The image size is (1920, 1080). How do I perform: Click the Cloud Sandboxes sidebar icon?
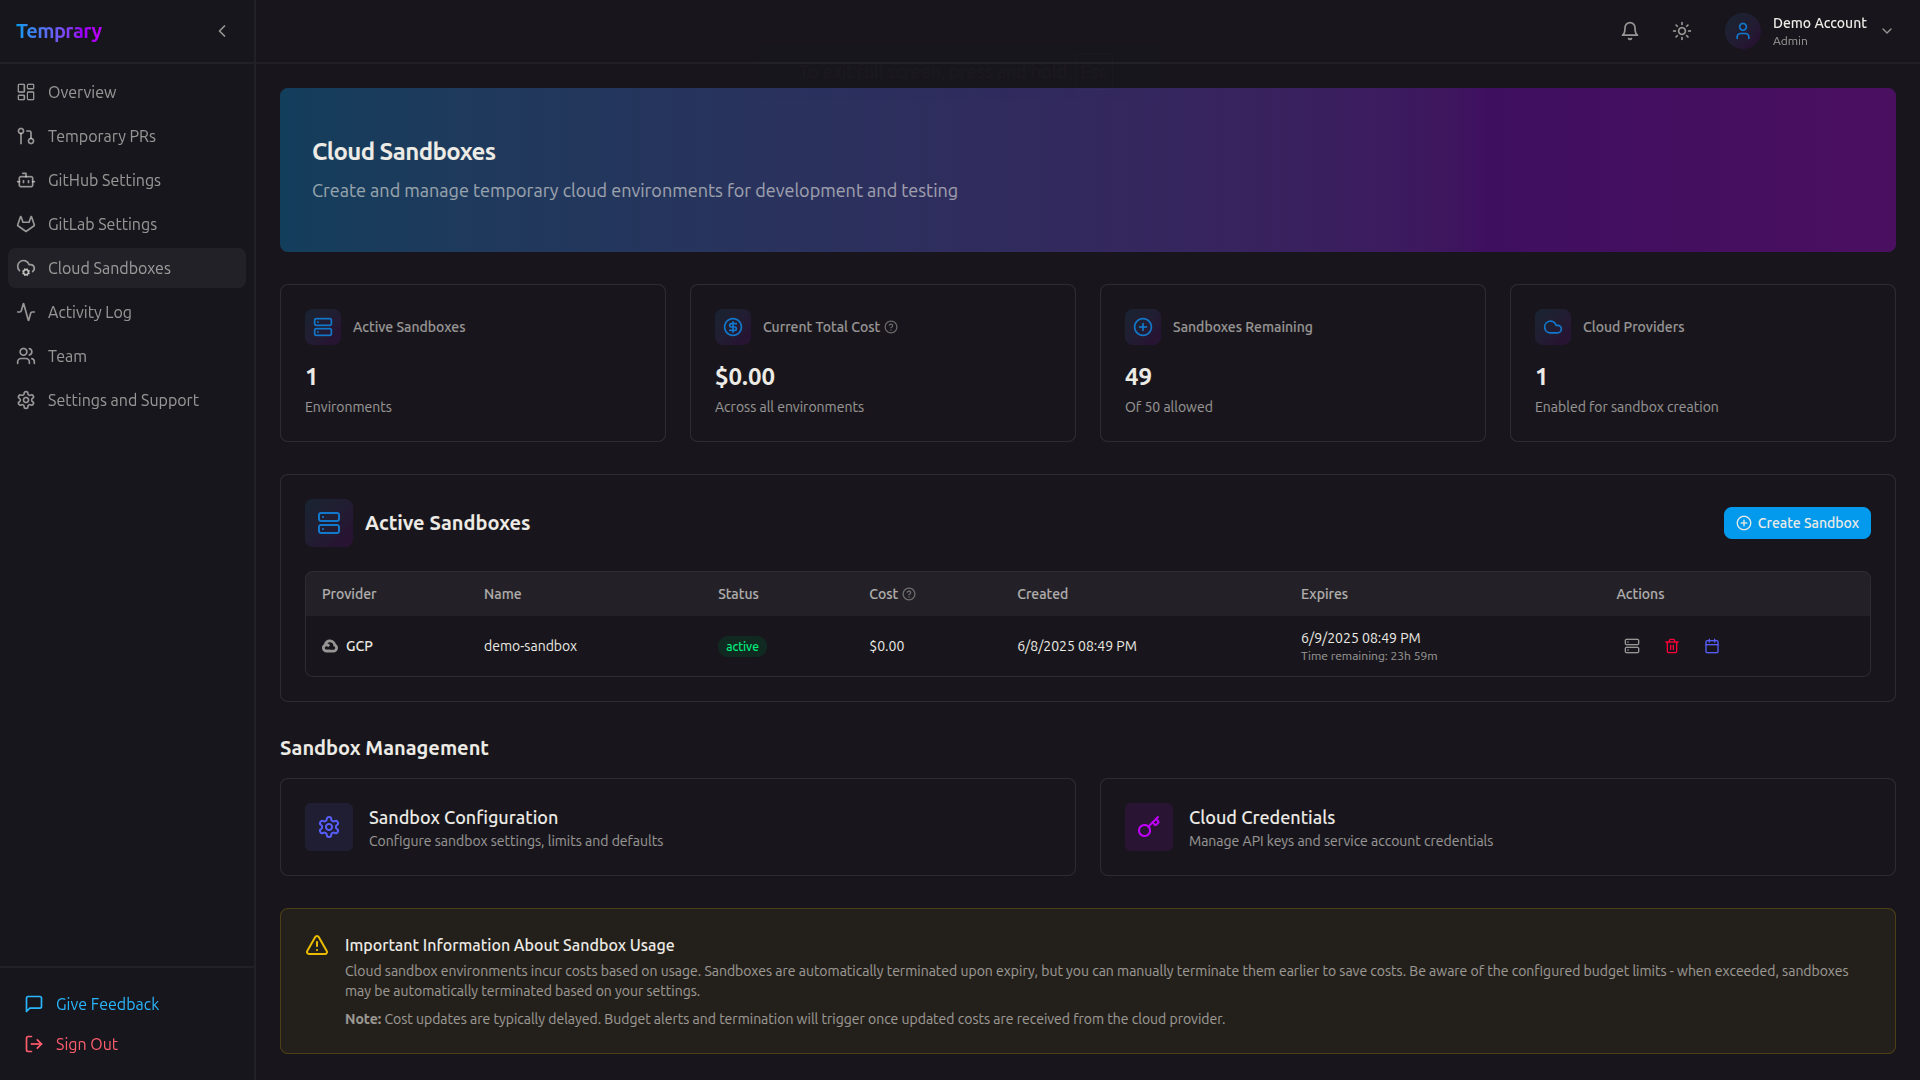click(x=26, y=268)
